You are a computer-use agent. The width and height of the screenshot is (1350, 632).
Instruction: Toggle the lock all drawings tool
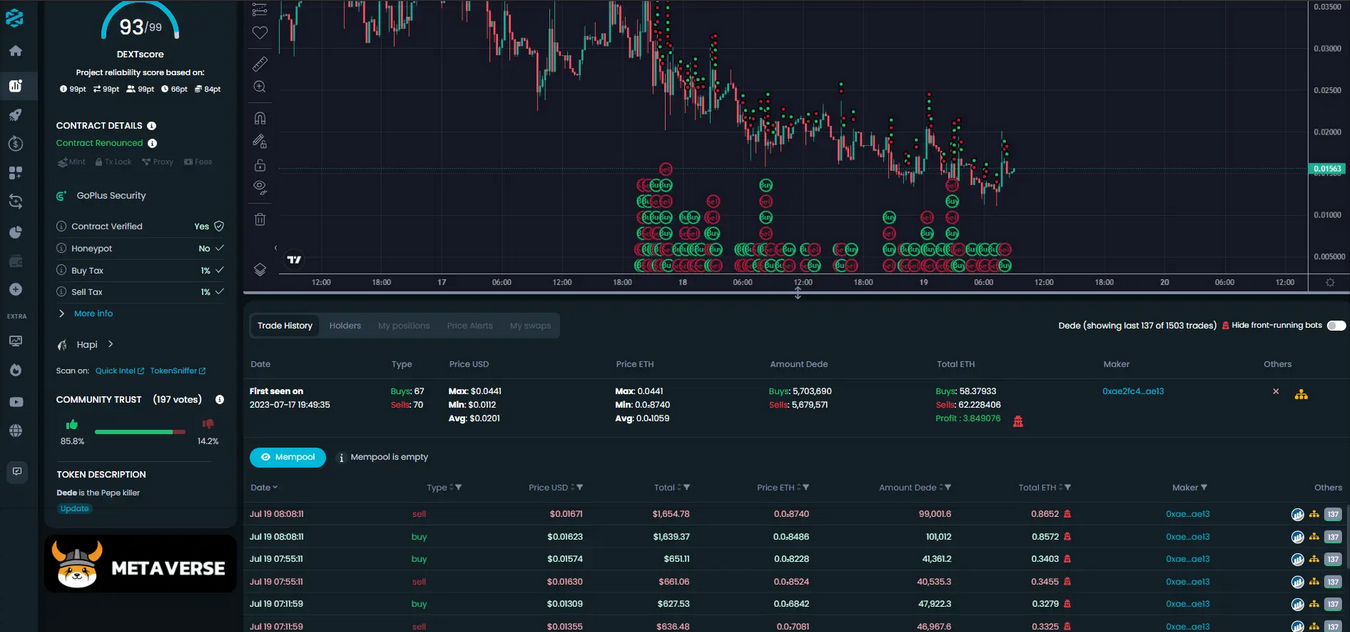[260, 165]
